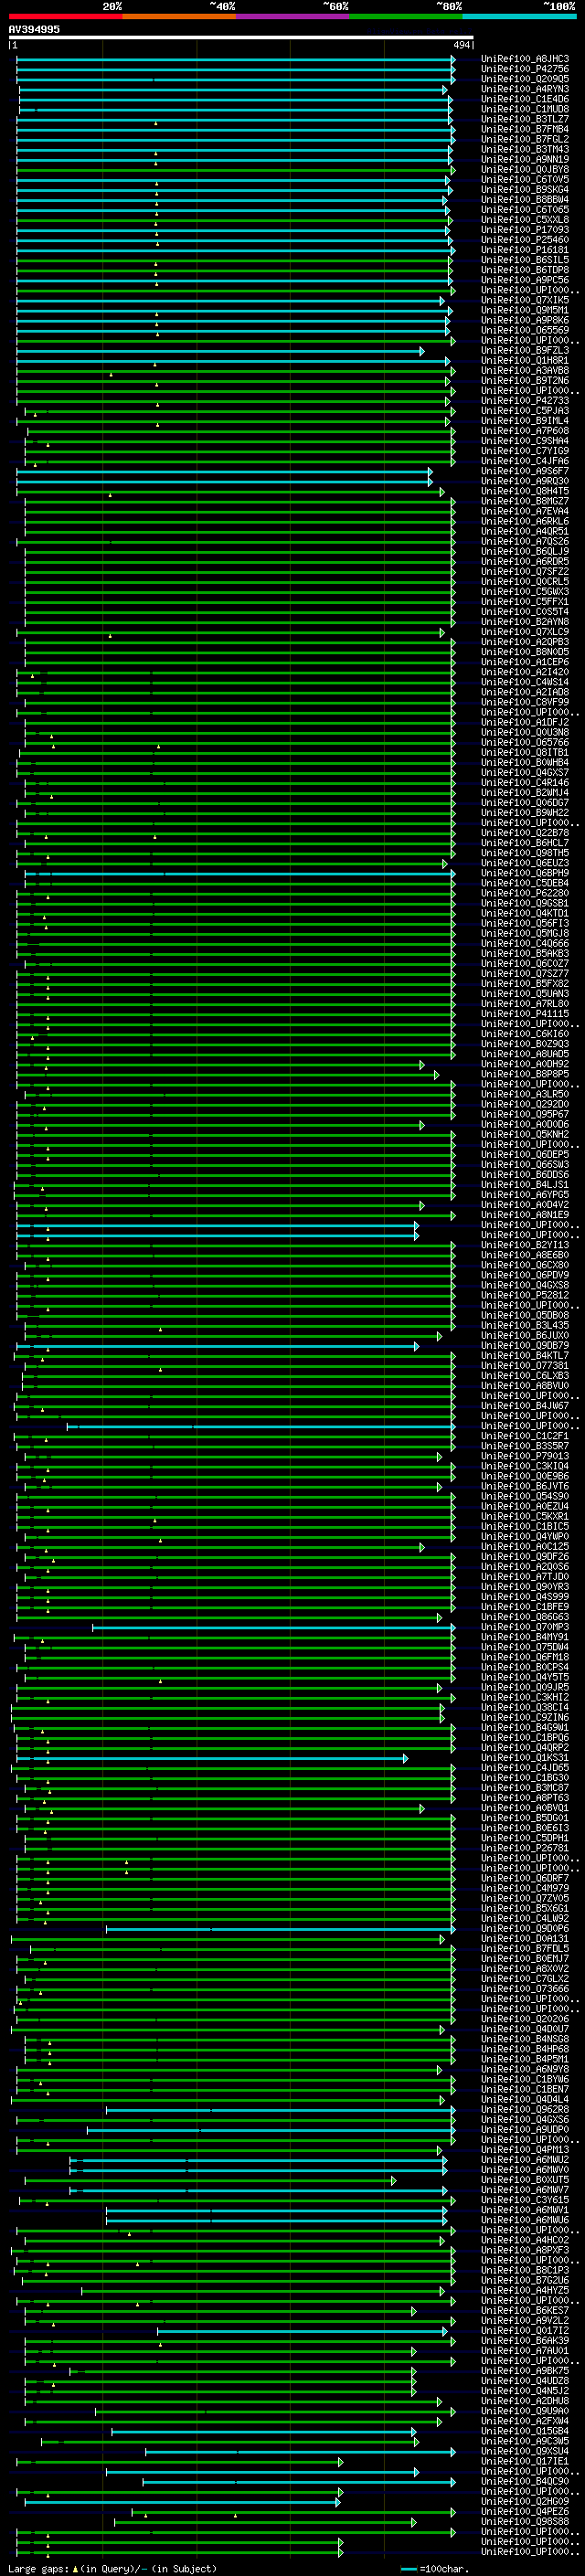This screenshot has width=585, height=2576.
Task: Click the 494 end-position label
Action: 461,45
